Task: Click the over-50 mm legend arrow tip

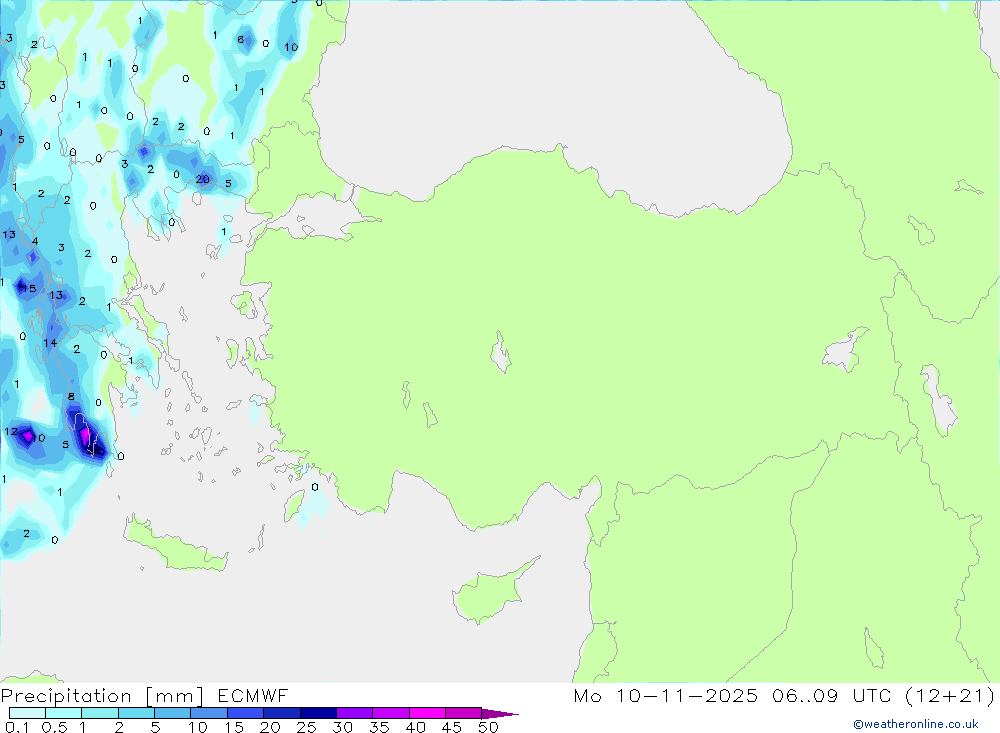Action: coord(500,713)
